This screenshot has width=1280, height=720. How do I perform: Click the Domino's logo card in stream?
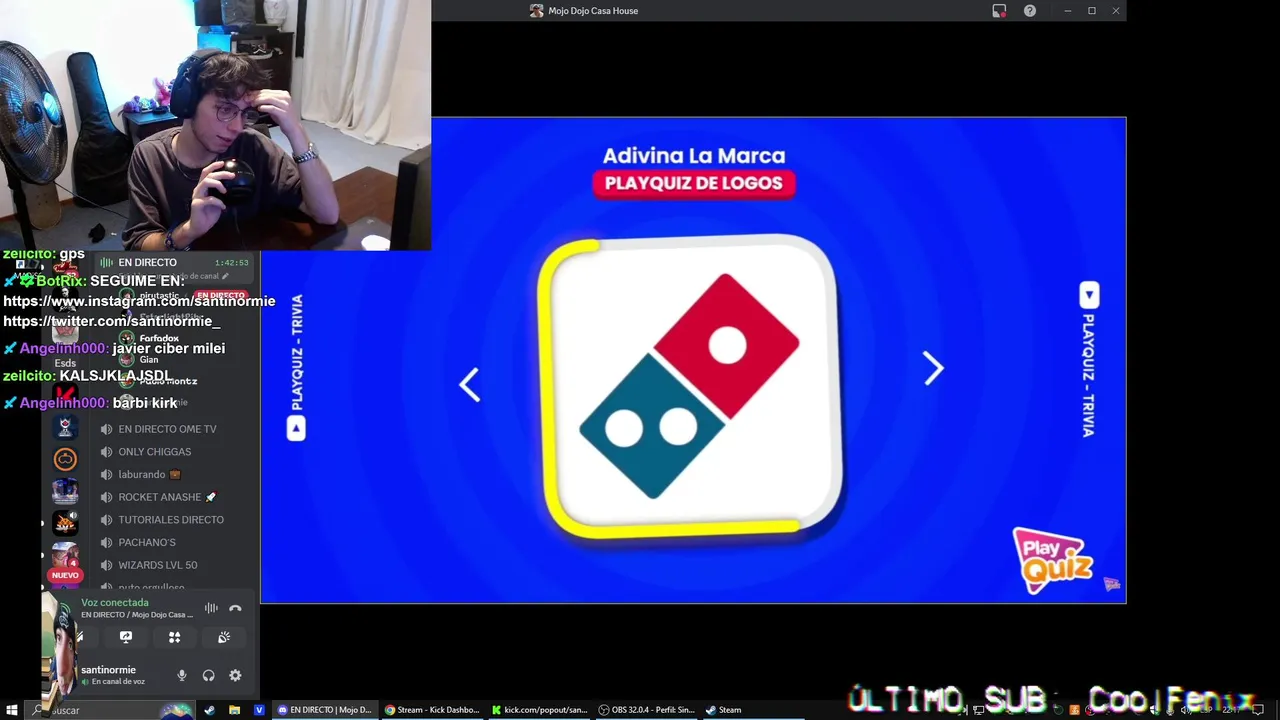(690, 388)
